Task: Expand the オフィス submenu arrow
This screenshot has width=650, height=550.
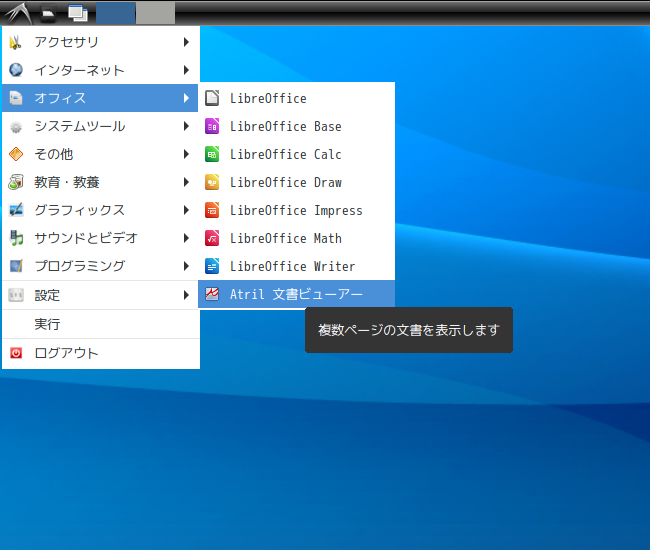Action: point(187,98)
